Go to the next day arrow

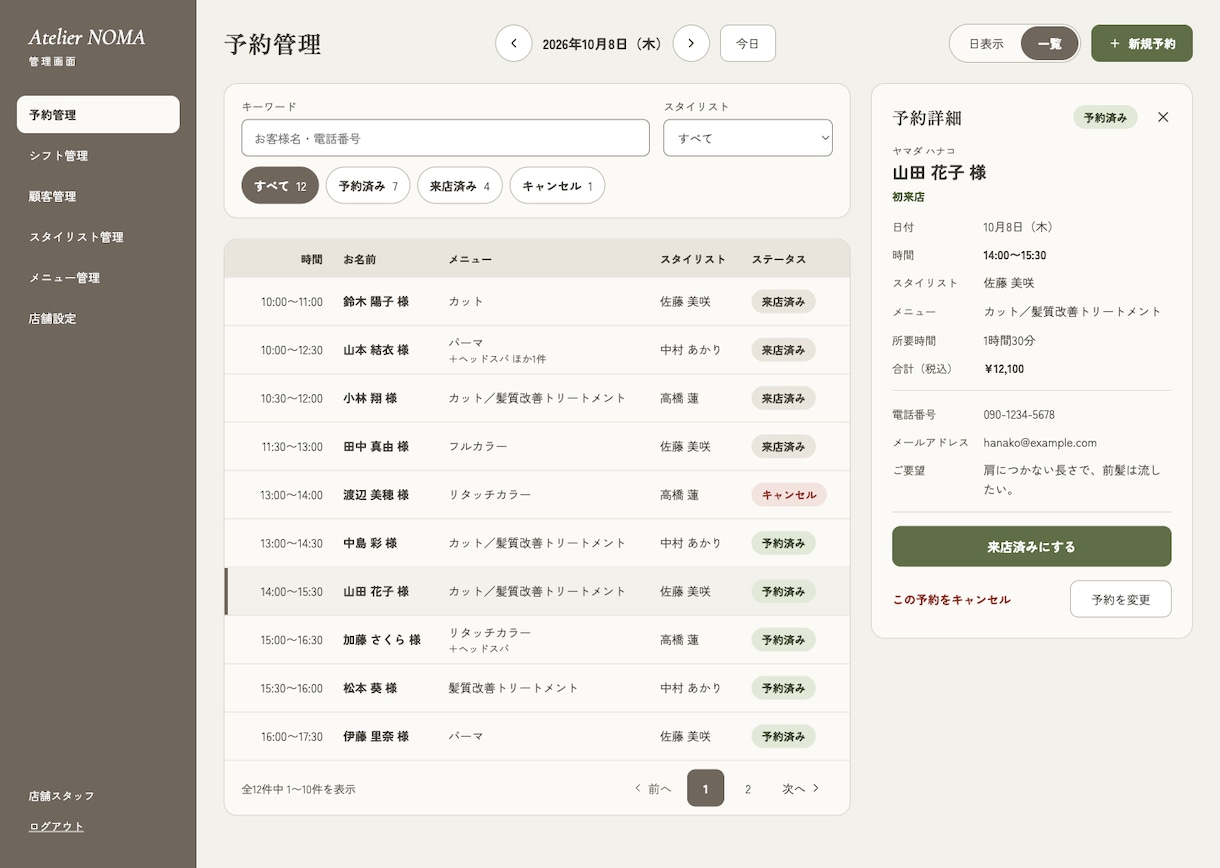tap(691, 44)
